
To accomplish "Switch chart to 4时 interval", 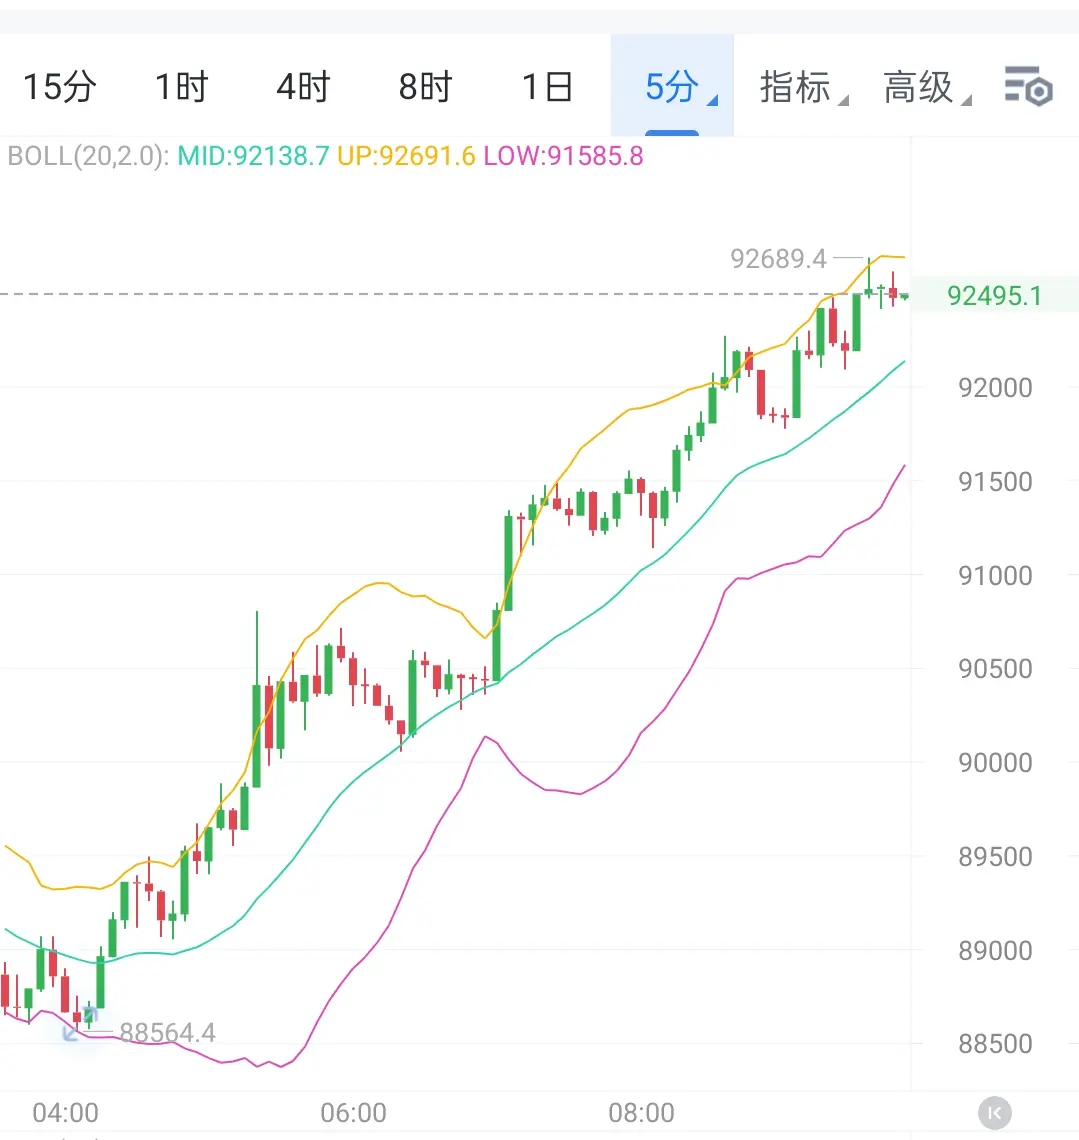I will click(x=303, y=87).
